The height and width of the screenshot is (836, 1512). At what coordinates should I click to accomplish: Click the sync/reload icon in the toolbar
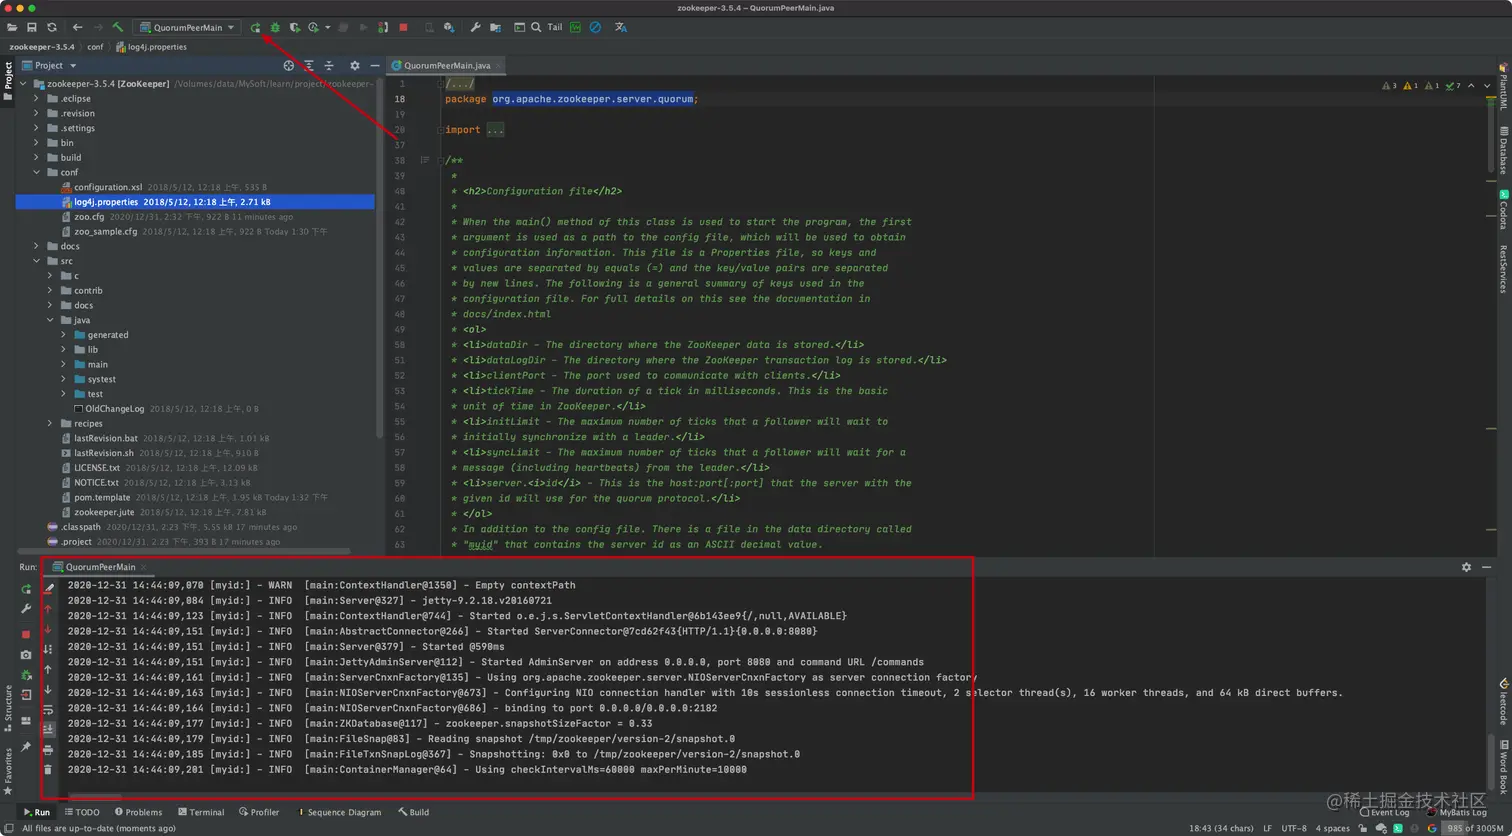[x=52, y=28]
